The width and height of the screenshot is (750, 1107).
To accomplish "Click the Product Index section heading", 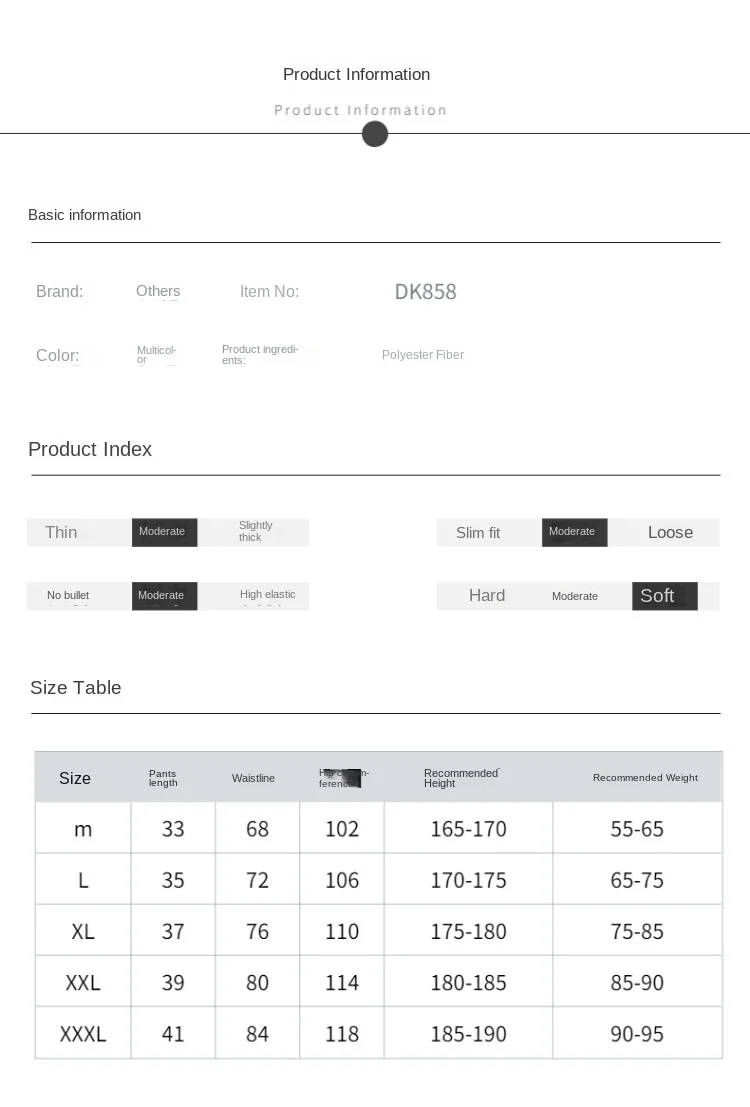I will 90,449.
